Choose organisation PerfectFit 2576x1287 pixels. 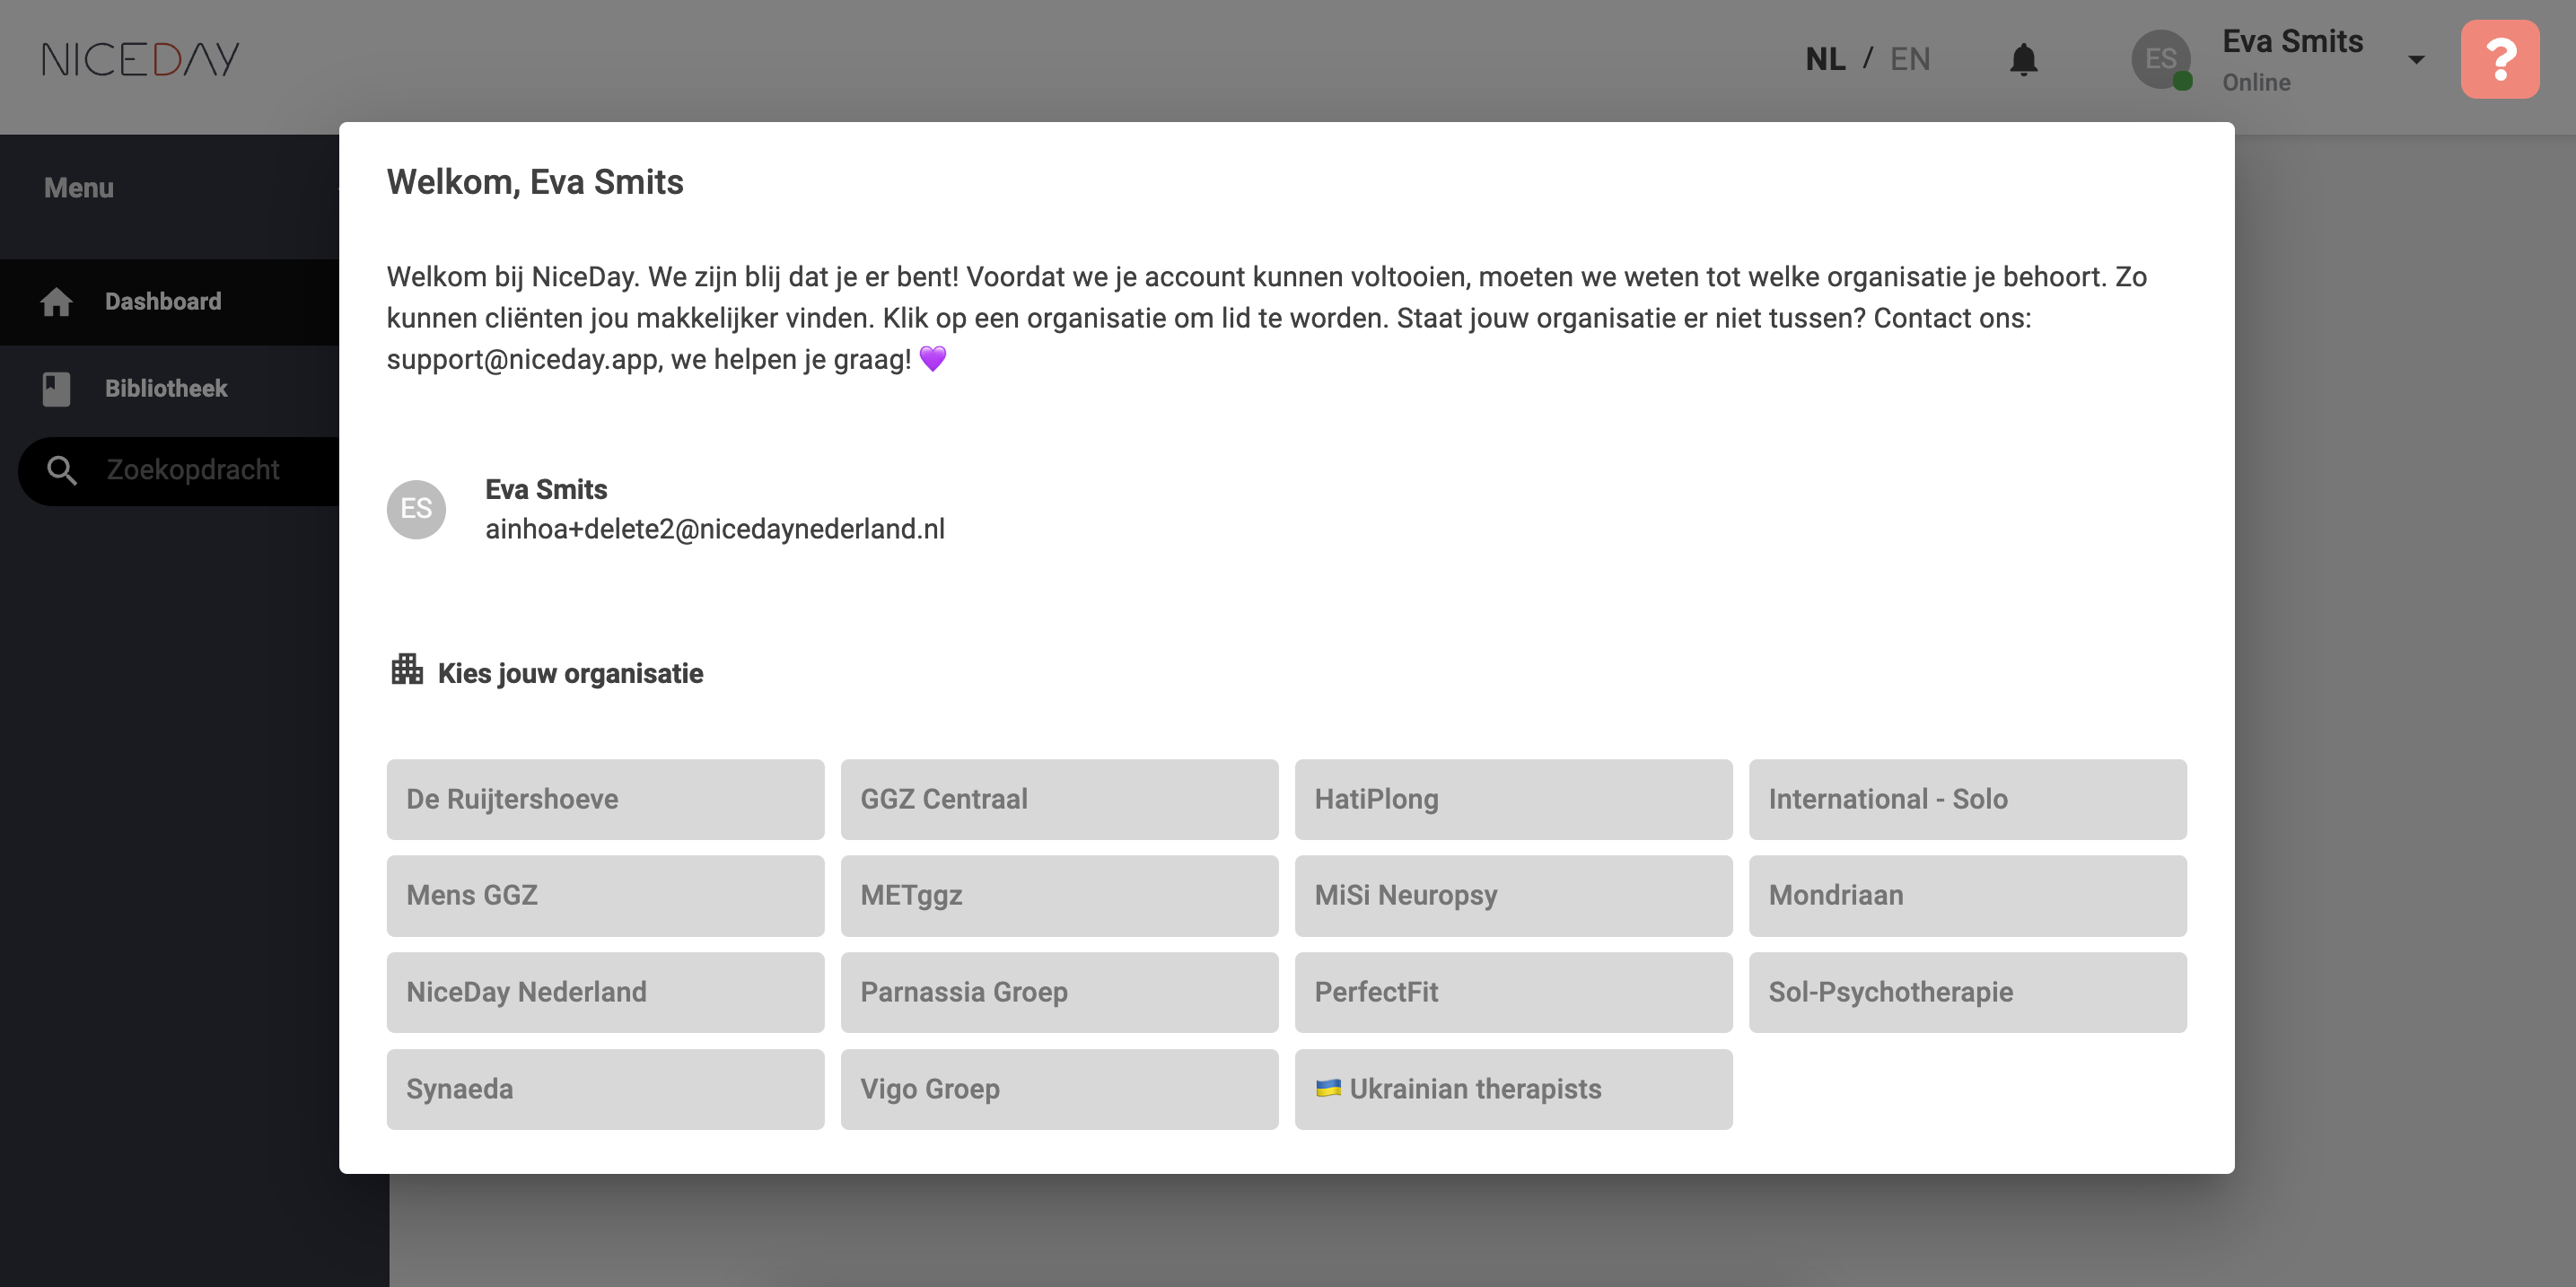coord(1513,992)
